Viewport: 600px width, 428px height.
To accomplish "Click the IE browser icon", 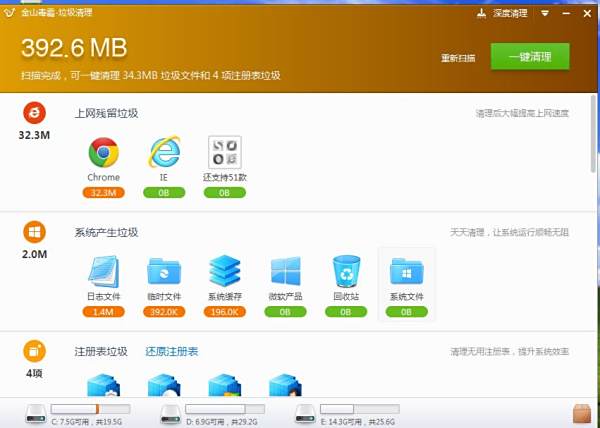I will point(164,152).
